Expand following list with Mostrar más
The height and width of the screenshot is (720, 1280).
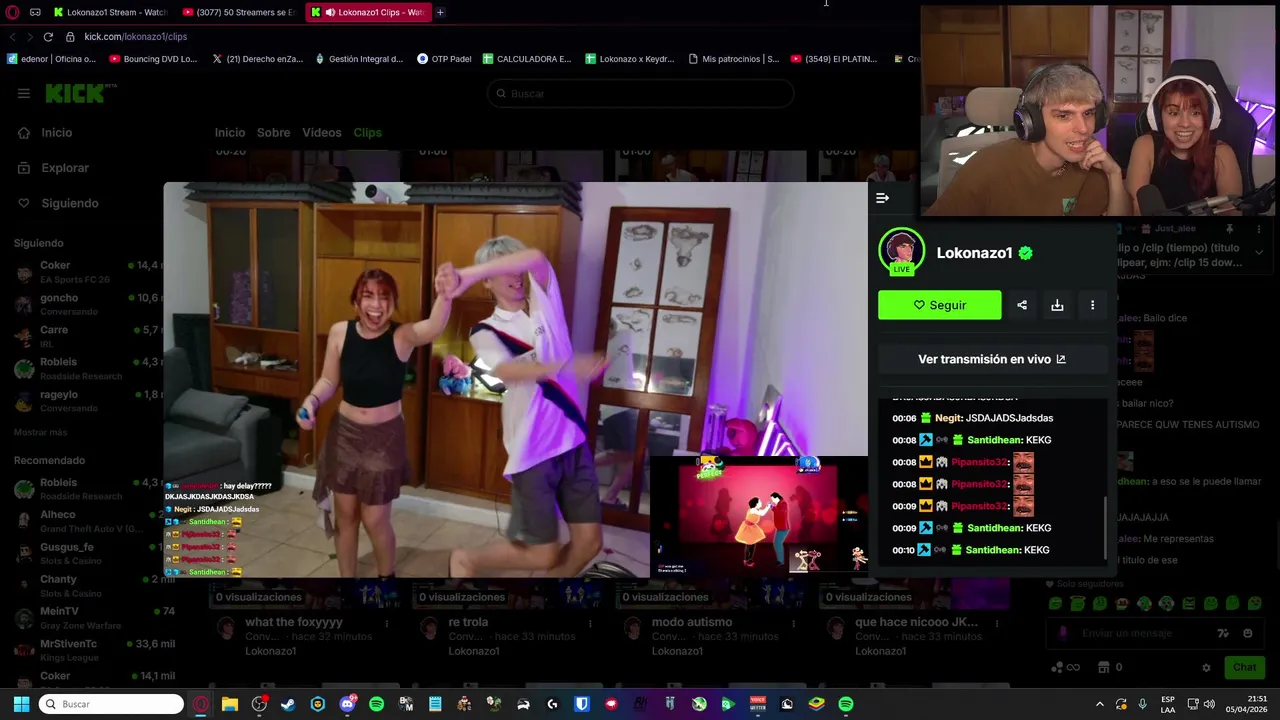click(40, 432)
